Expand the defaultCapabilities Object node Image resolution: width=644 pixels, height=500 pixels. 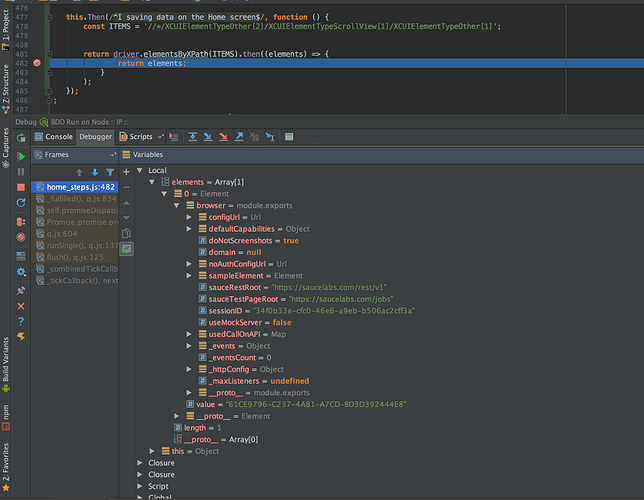(189, 228)
